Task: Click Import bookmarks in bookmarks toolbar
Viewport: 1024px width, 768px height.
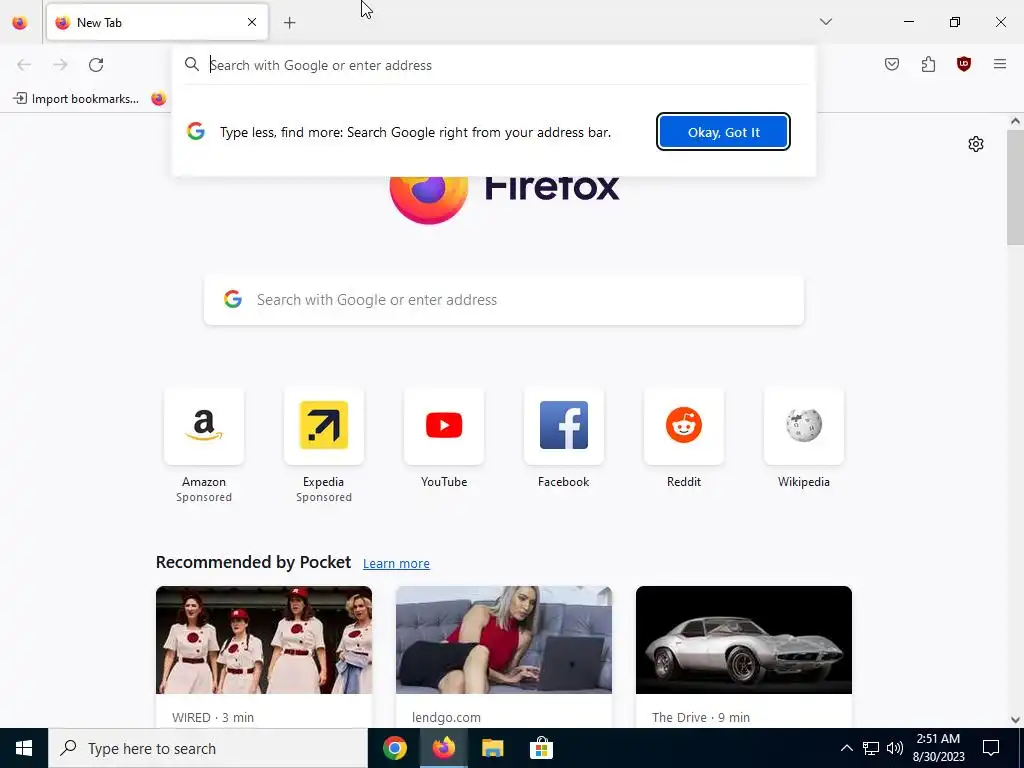Action: click(x=76, y=99)
